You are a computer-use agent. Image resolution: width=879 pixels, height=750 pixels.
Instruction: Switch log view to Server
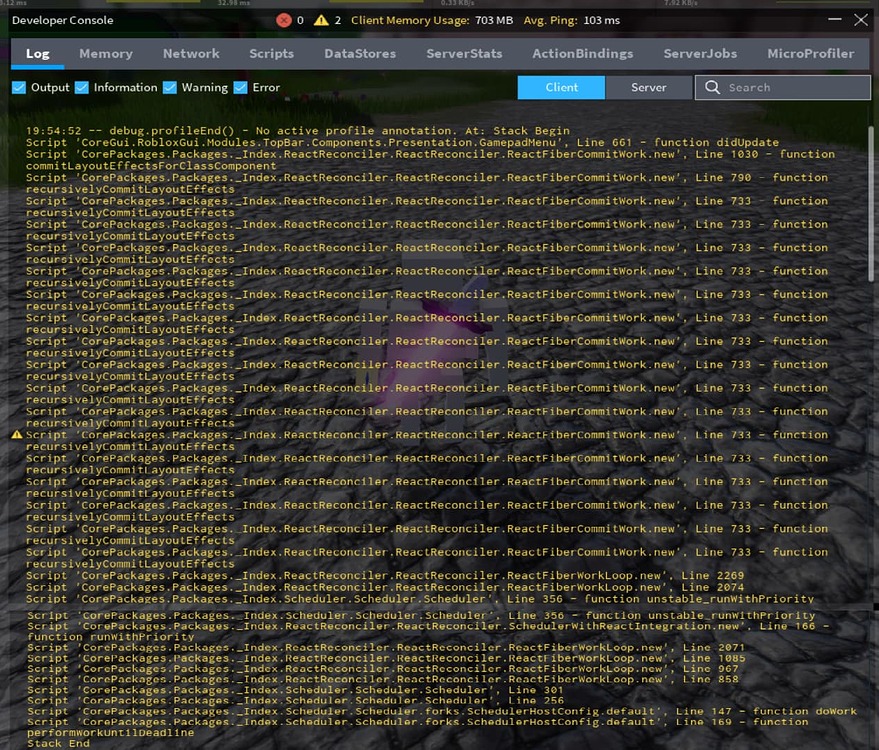(648, 88)
